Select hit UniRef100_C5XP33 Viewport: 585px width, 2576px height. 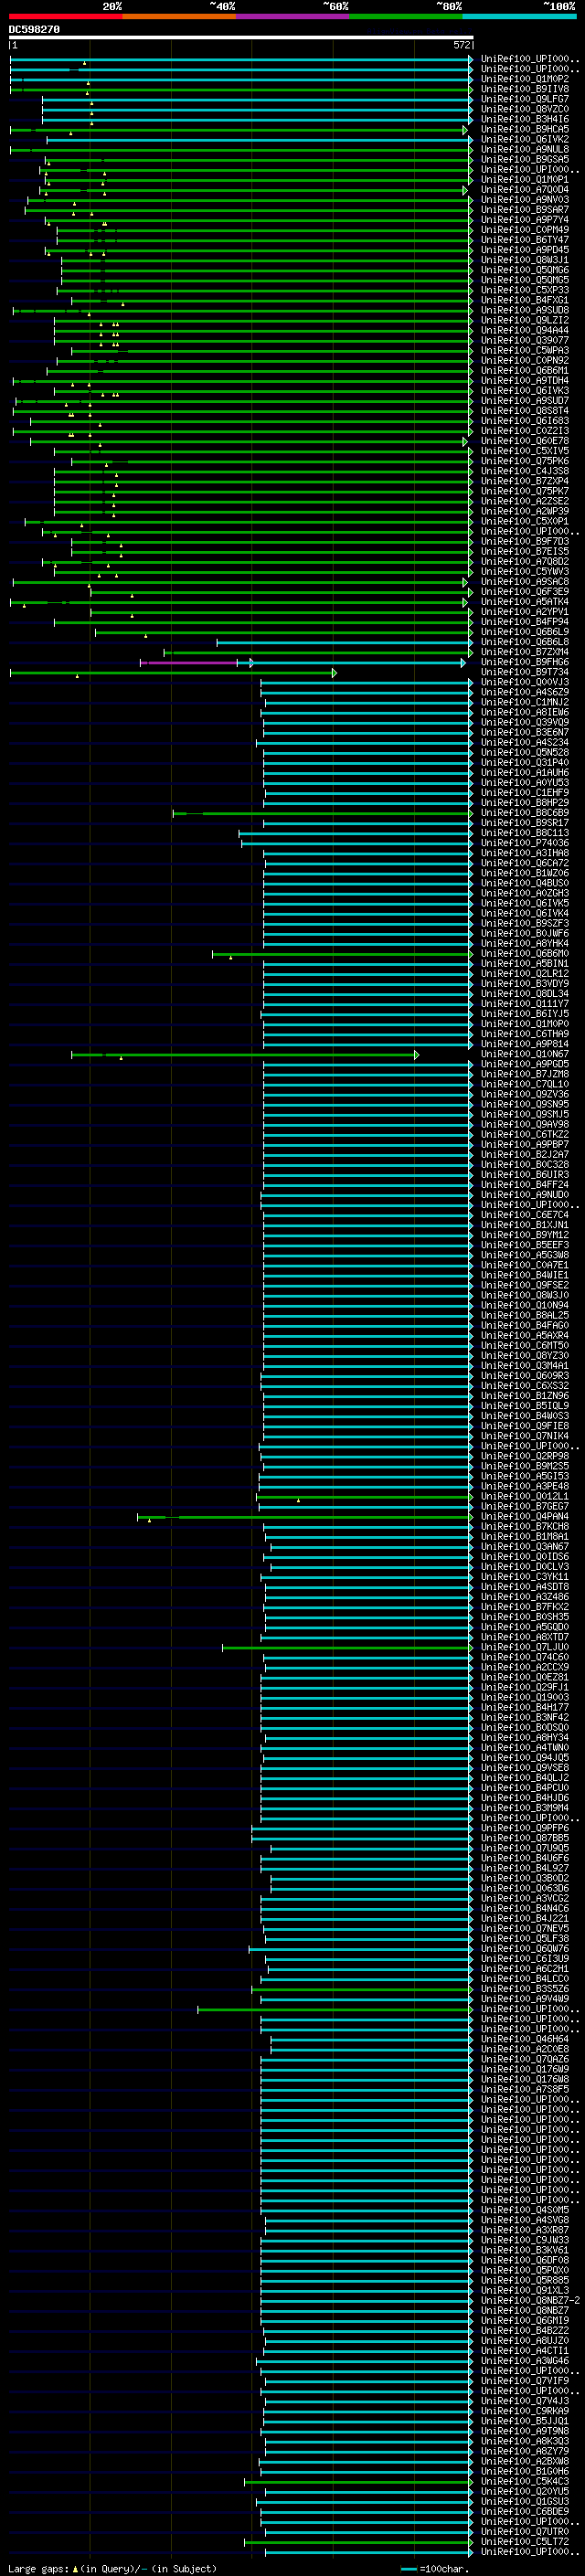point(525,290)
